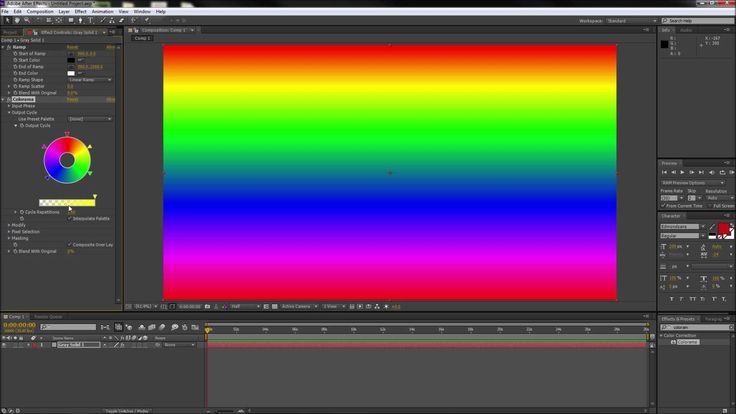Open the Animation menu

coord(102,11)
